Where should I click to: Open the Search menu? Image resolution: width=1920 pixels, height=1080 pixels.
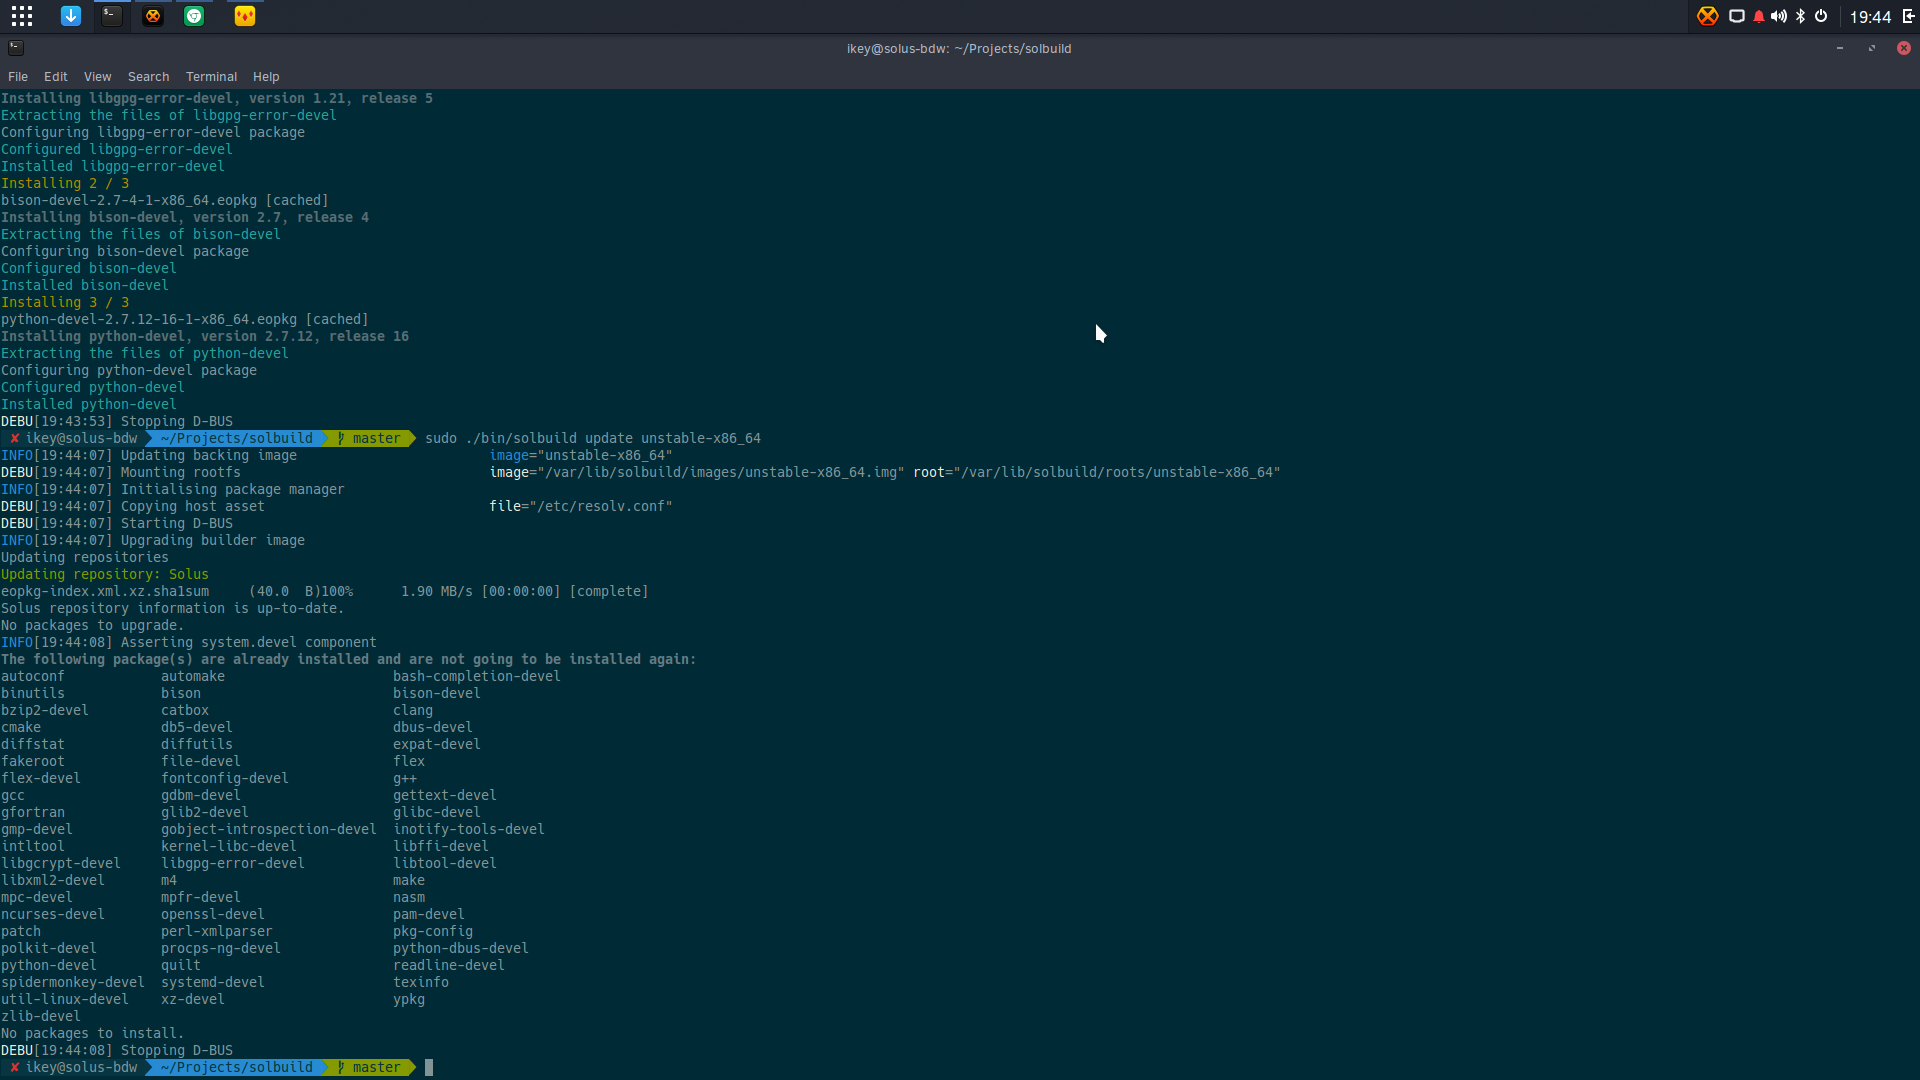pos(149,77)
